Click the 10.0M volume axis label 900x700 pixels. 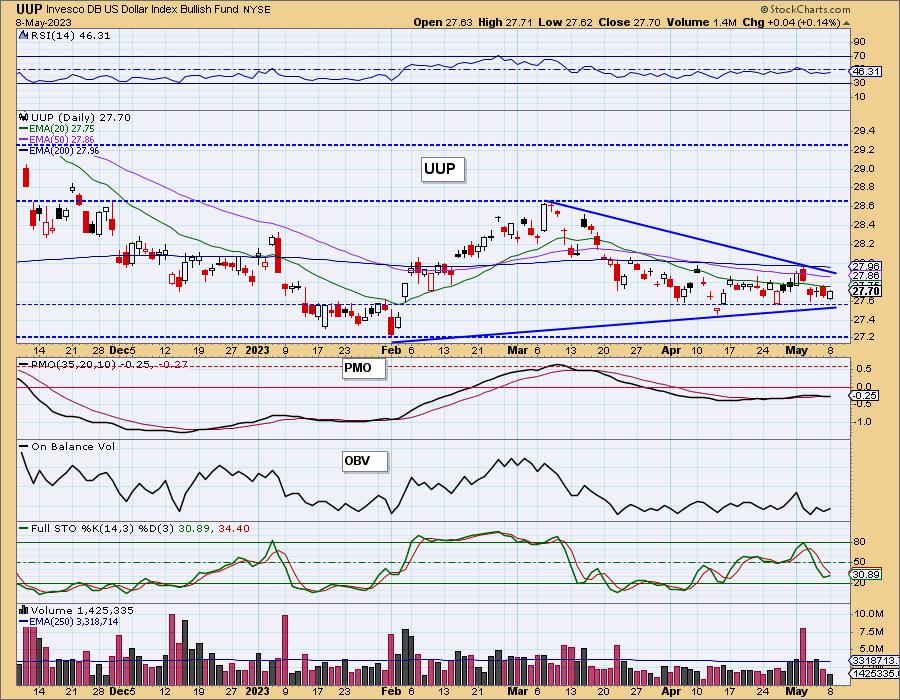(x=868, y=613)
